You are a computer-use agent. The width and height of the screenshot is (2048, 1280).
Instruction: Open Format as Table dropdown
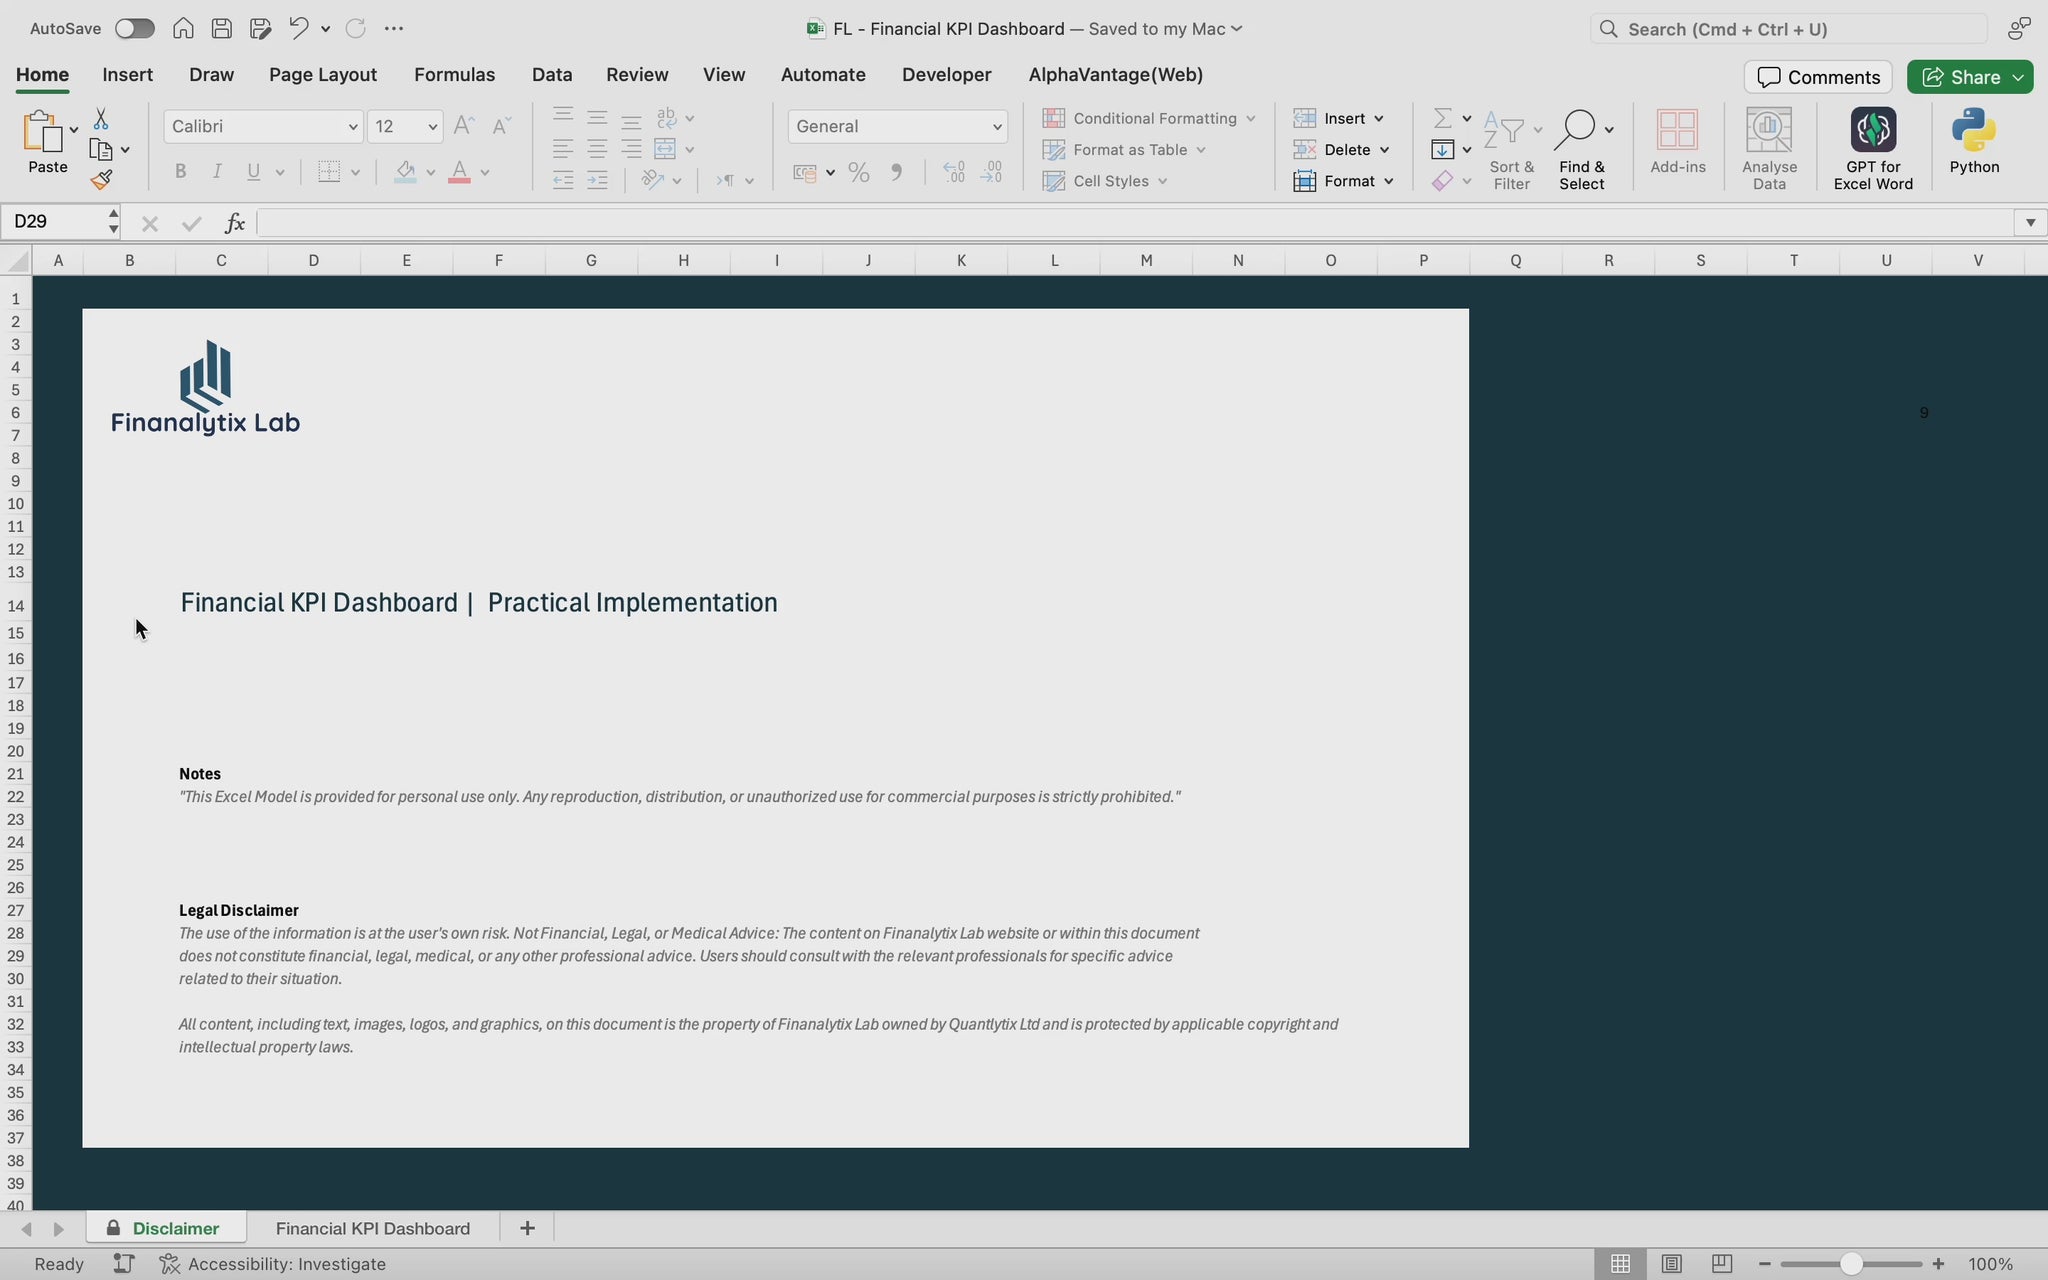[x=1124, y=149]
